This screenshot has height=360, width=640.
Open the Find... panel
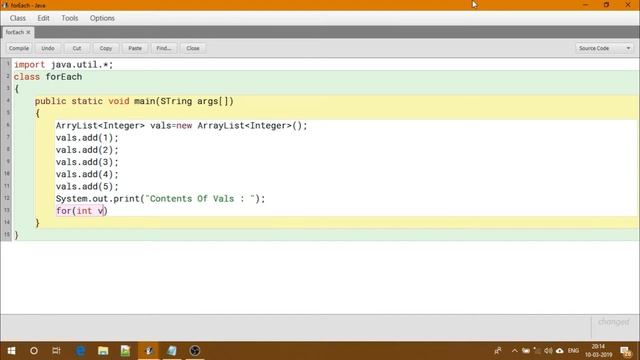pos(164,48)
